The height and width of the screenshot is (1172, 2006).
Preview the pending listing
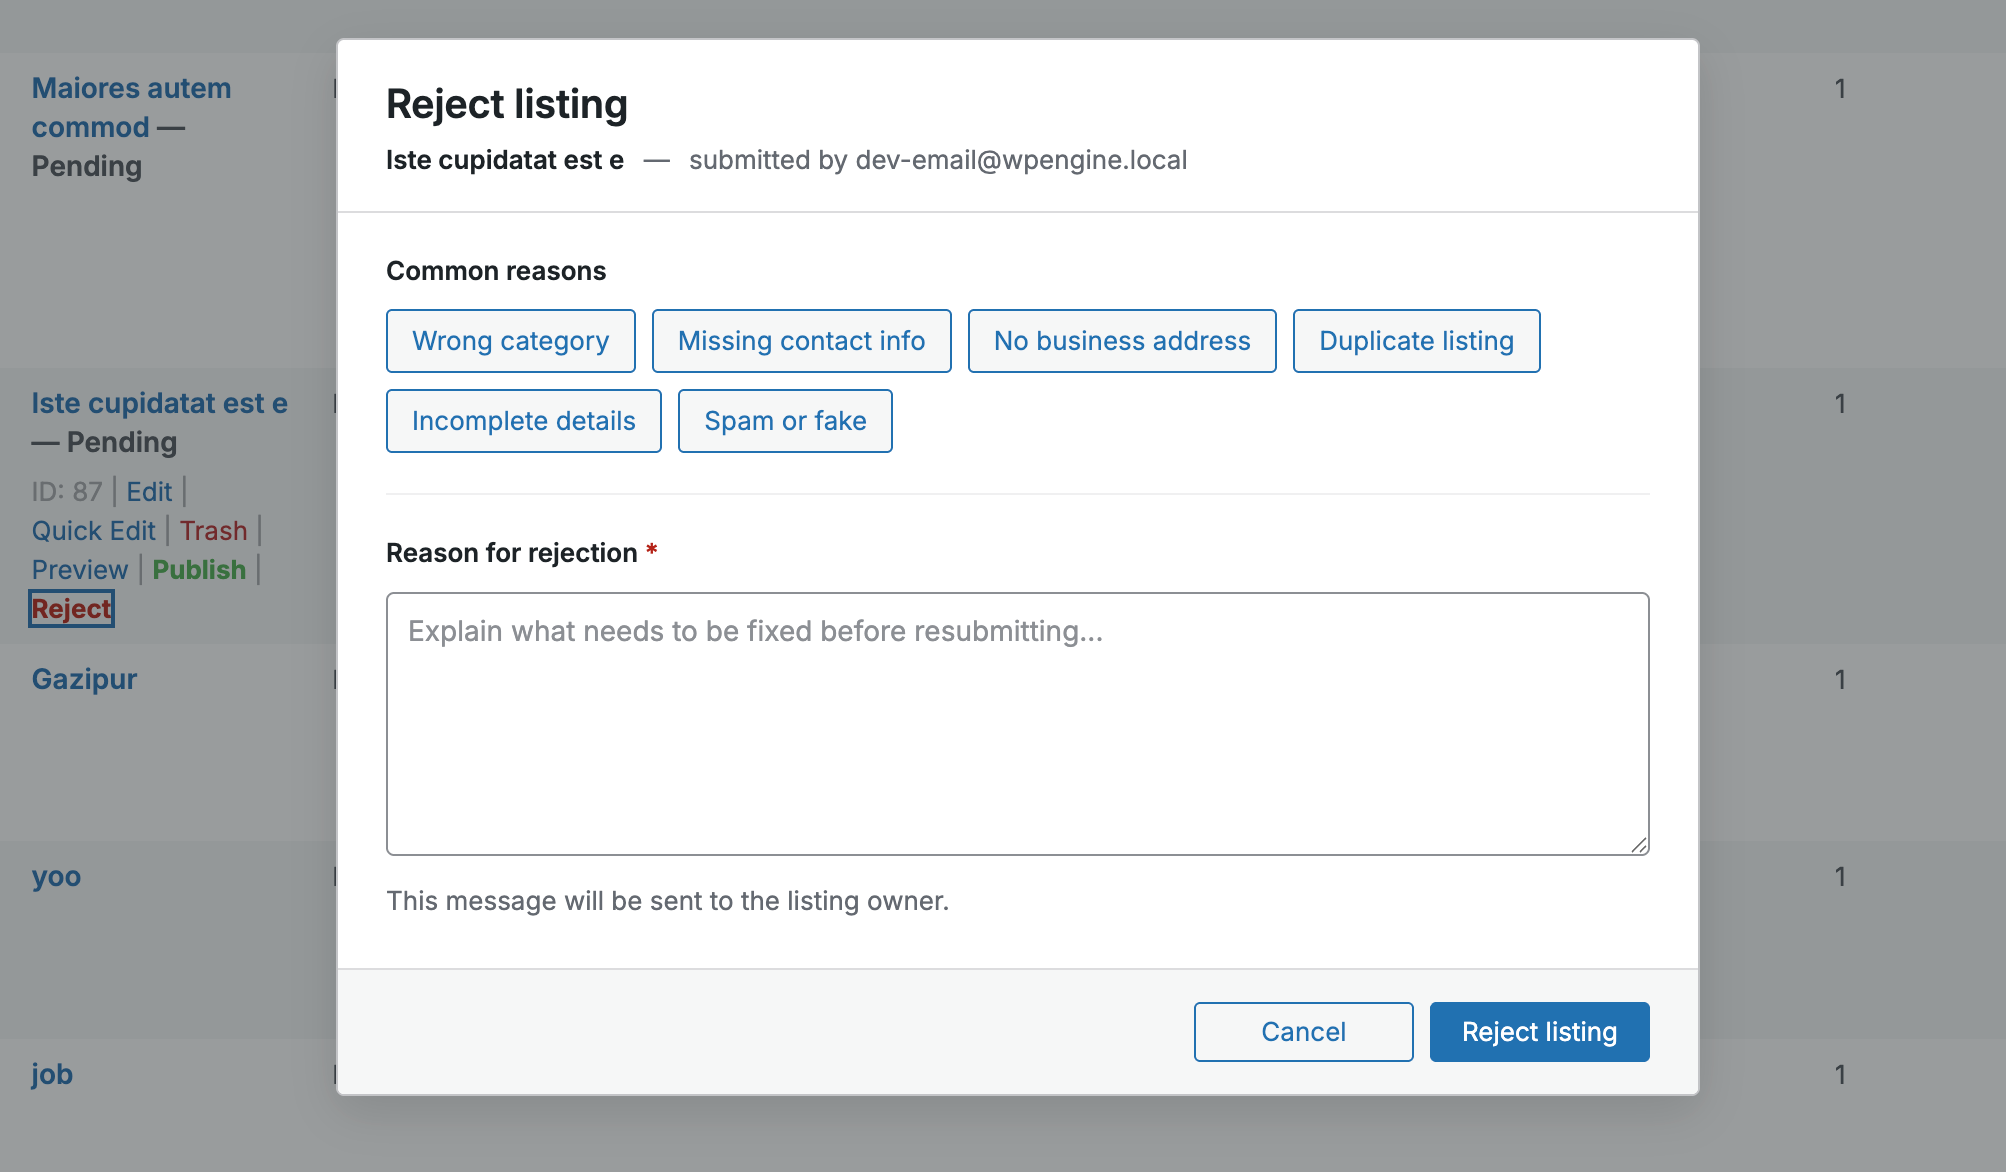coord(80,570)
